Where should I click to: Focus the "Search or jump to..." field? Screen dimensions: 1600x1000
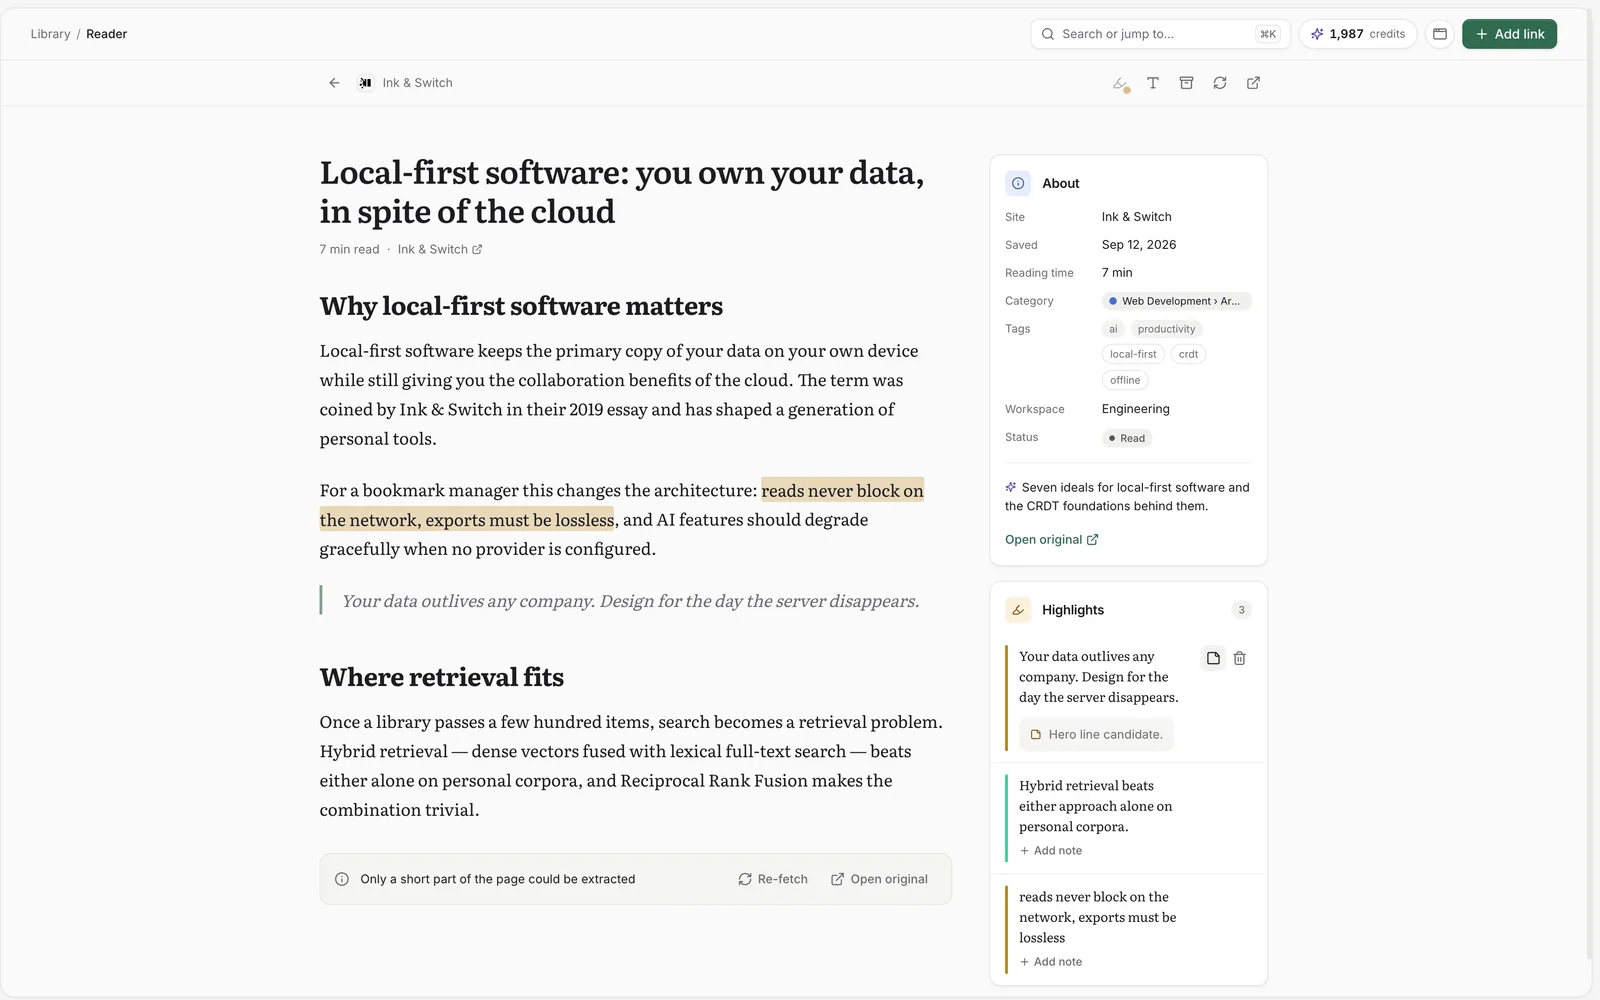(1160, 34)
